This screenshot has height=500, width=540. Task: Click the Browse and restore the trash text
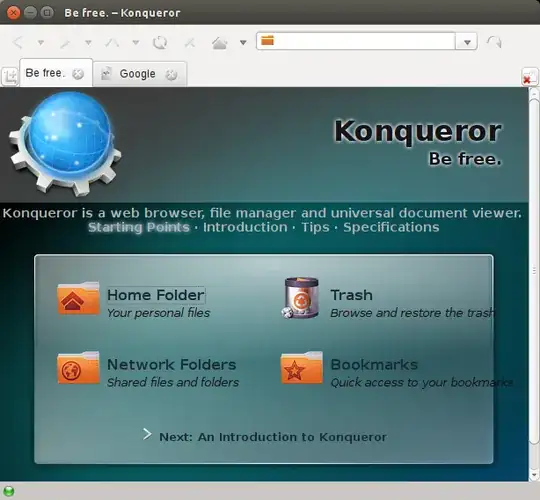[x=412, y=313]
